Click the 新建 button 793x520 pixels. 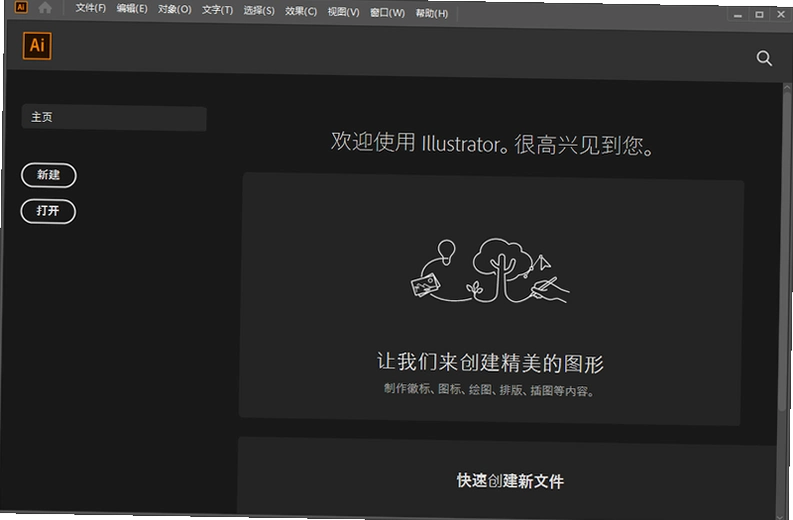point(49,175)
